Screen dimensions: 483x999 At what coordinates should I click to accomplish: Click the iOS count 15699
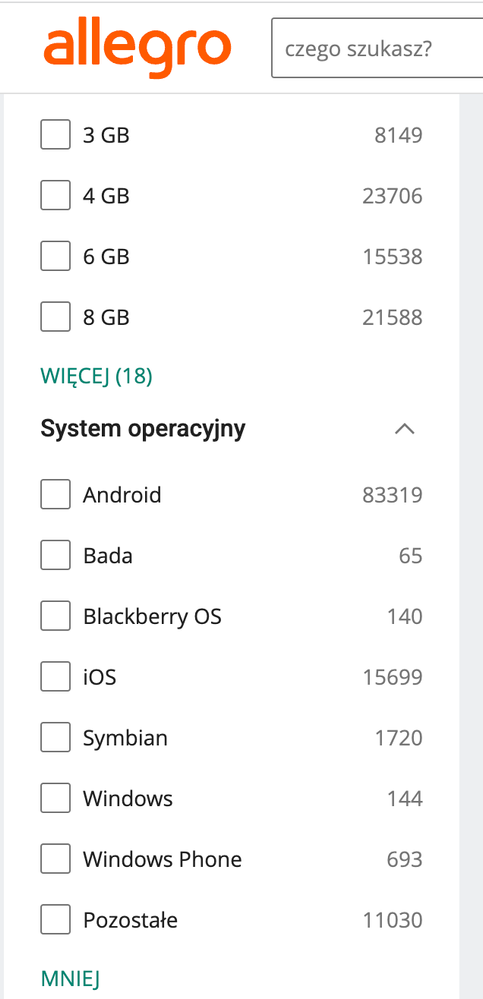(x=393, y=677)
